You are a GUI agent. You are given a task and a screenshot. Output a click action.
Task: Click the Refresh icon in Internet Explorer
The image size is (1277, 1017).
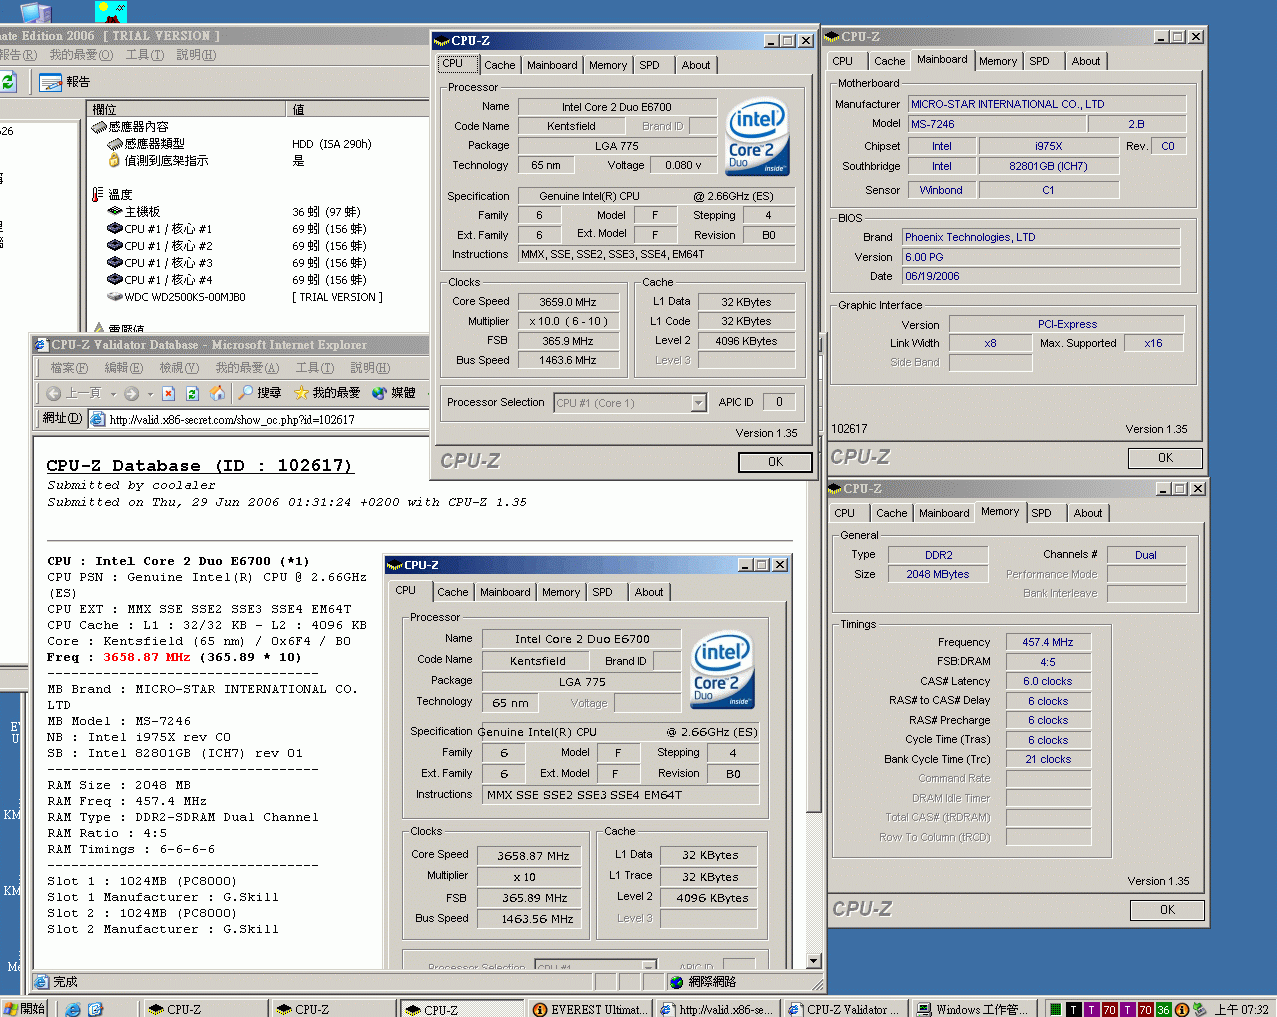point(193,393)
